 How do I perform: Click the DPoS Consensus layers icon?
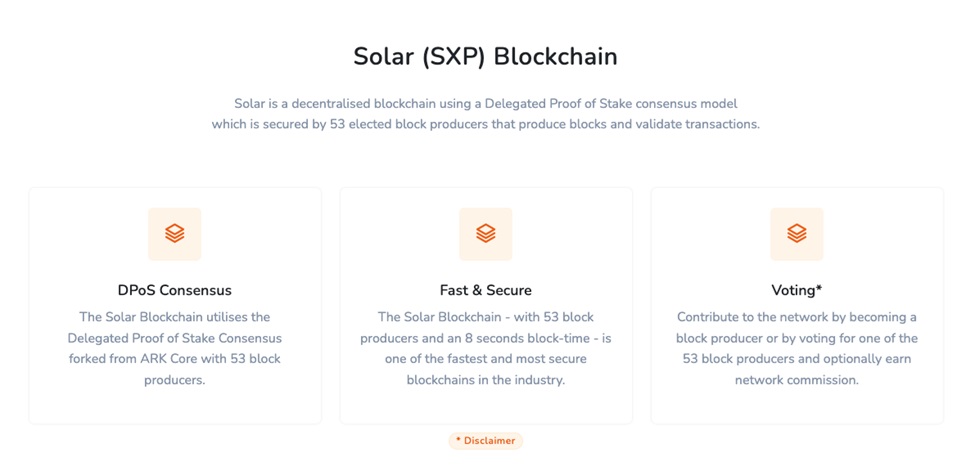point(175,234)
